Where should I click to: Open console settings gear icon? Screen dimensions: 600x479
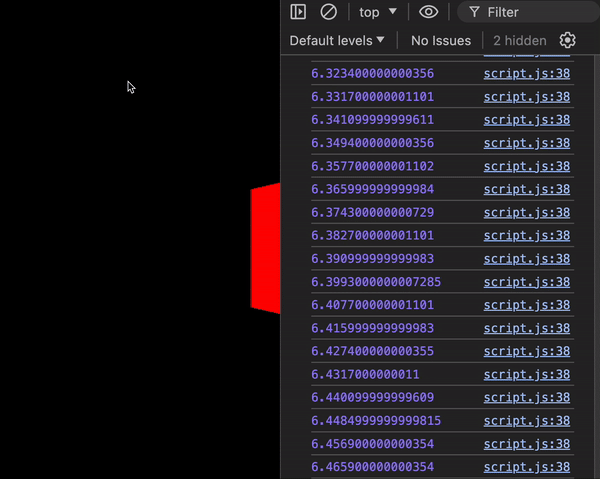567,40
